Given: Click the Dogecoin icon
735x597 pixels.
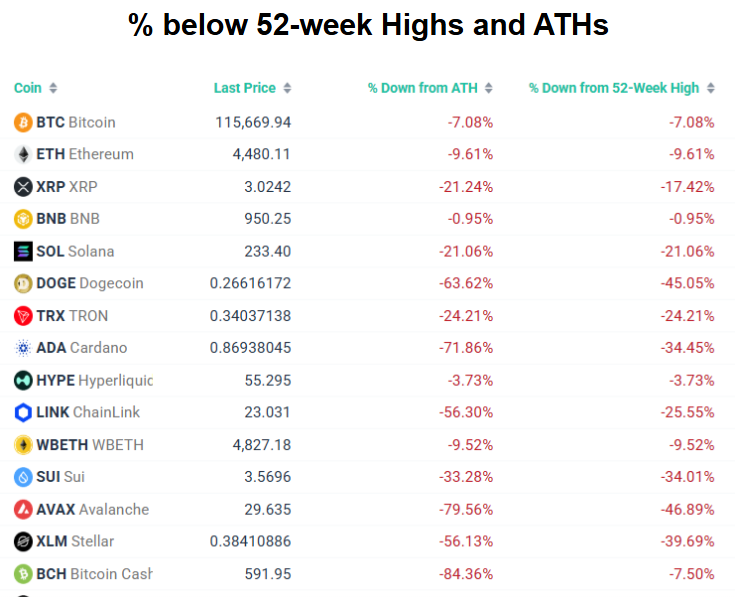Looking at the screenshot, I should click(23, 283).
